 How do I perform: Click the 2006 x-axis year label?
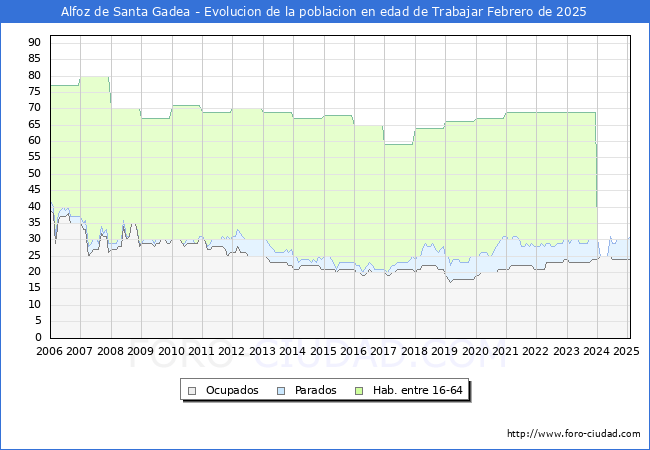(49, 351)
